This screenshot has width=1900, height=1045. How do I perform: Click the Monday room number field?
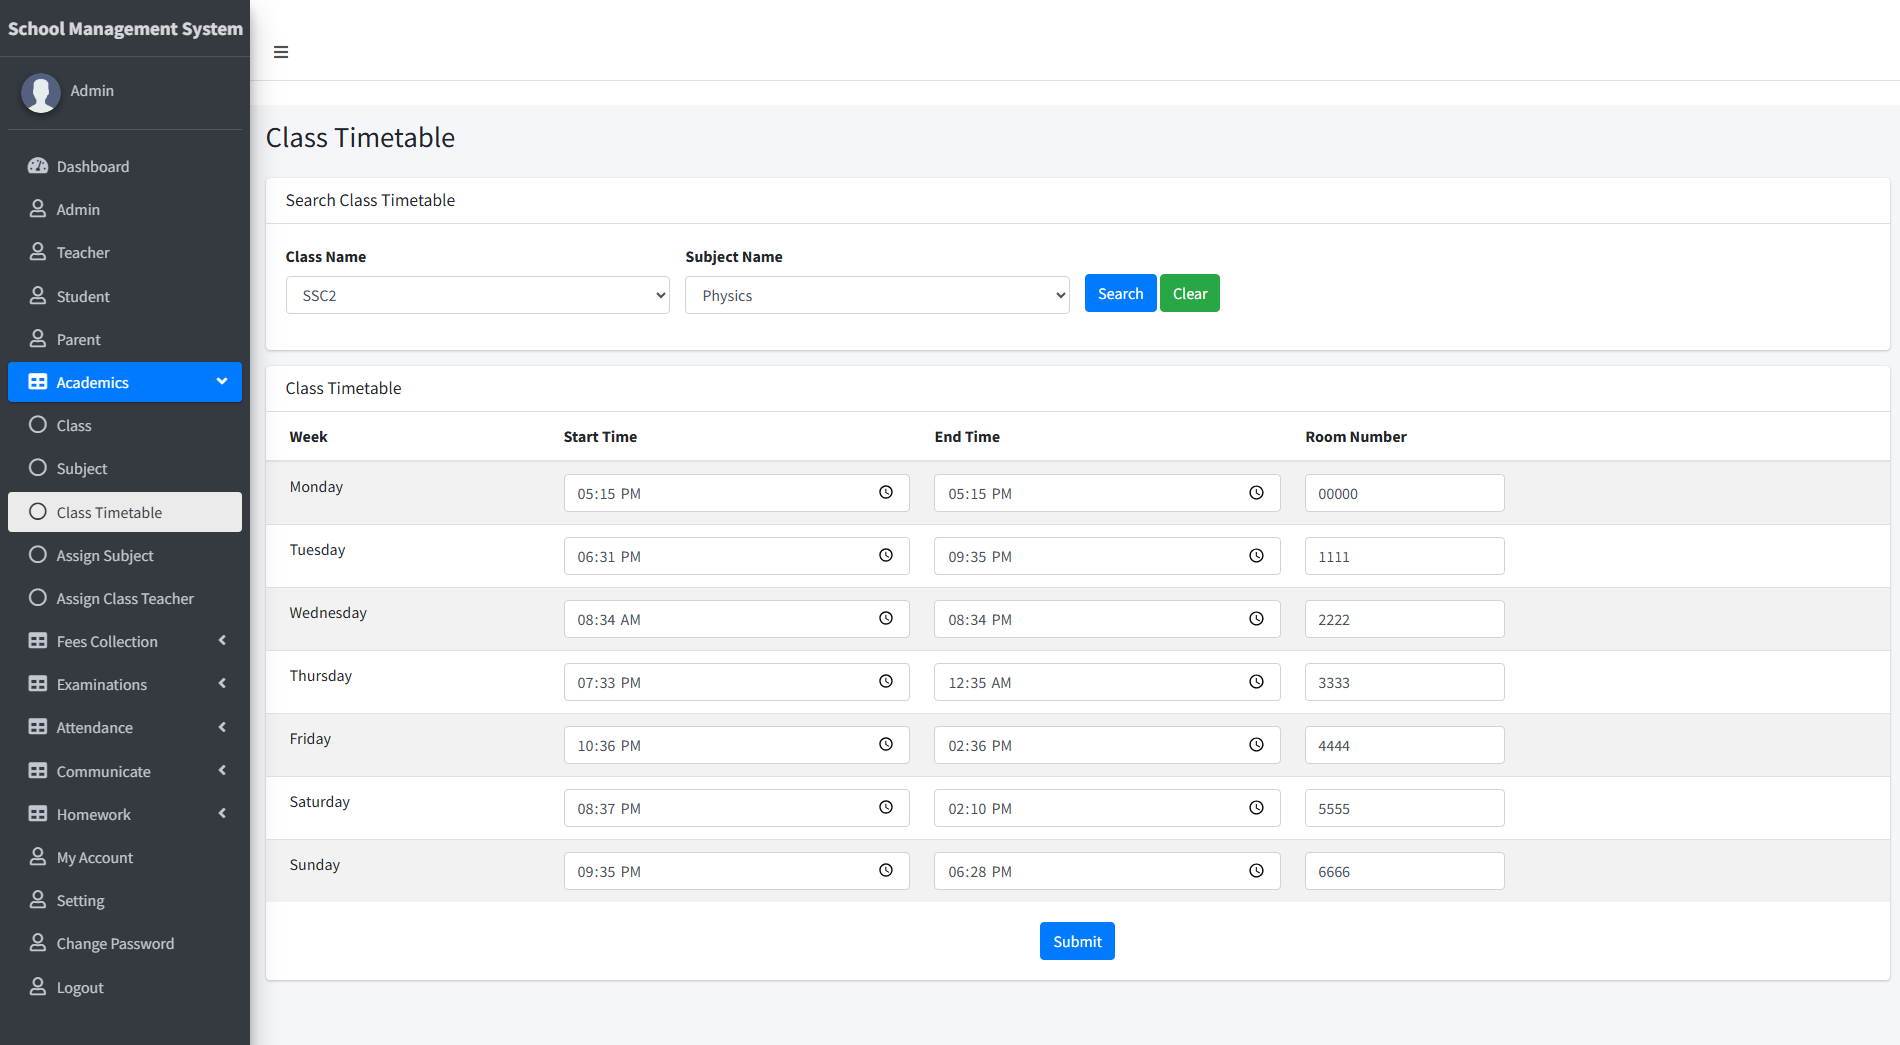[x=1403, y=493]
